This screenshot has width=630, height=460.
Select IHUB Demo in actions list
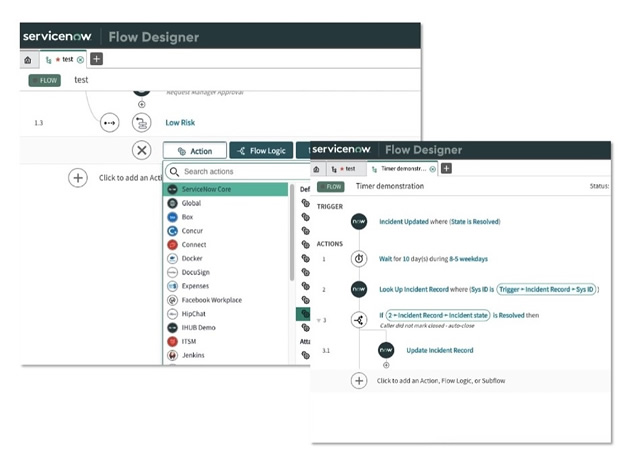225,328
